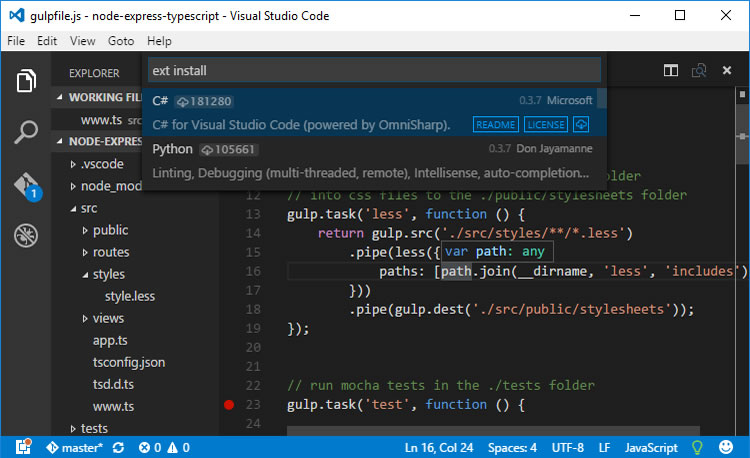This screenshot has width=750, height=458.
Task: Click the C# download count badge 181280
Action: pos(204,101)
